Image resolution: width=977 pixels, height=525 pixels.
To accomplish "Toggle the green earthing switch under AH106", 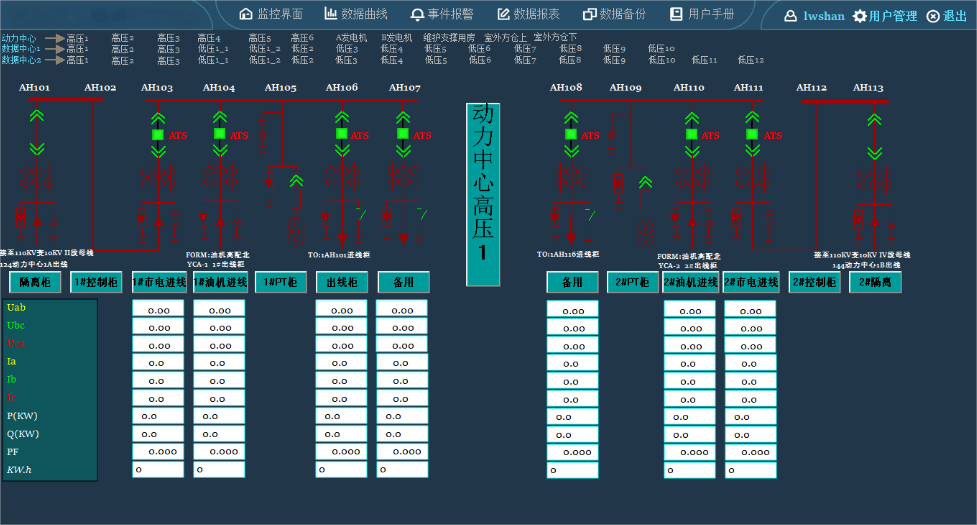I will point(360,214).
